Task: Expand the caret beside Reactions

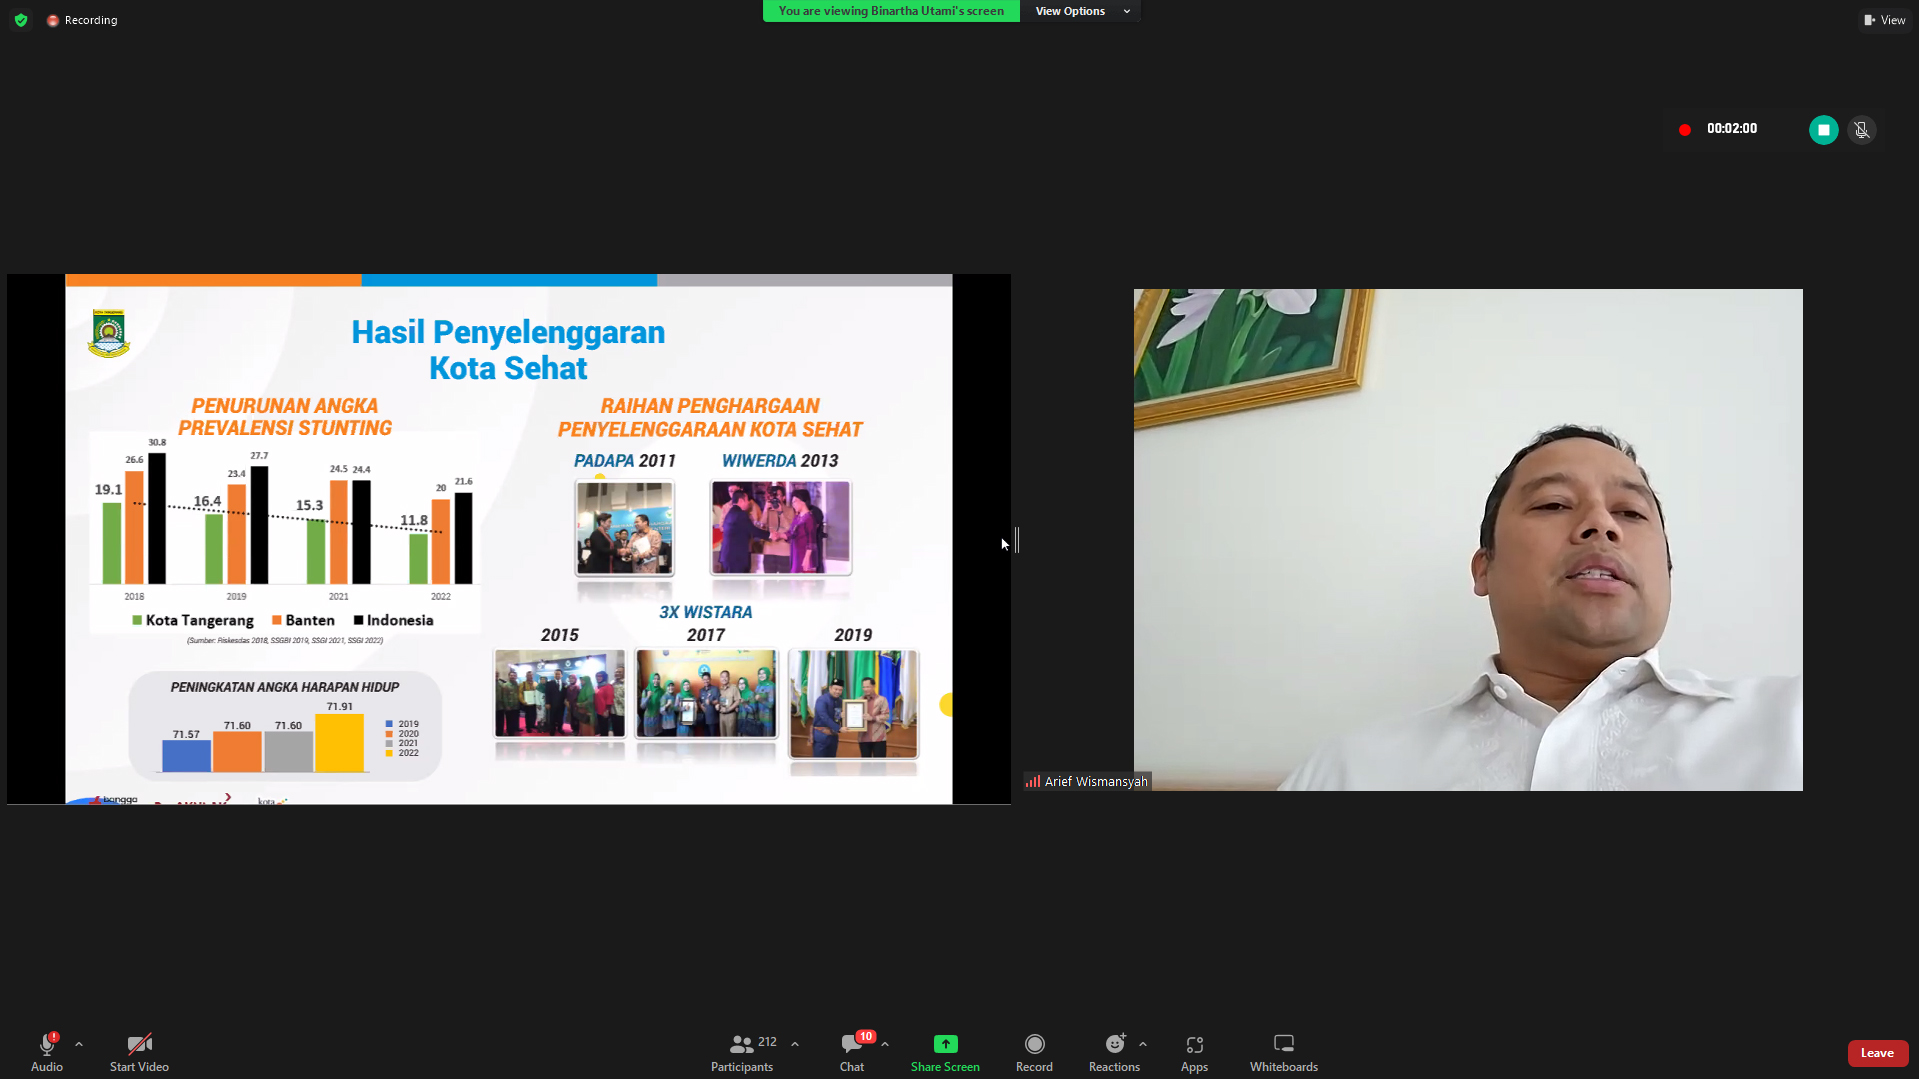Action: point(1143,1044)
